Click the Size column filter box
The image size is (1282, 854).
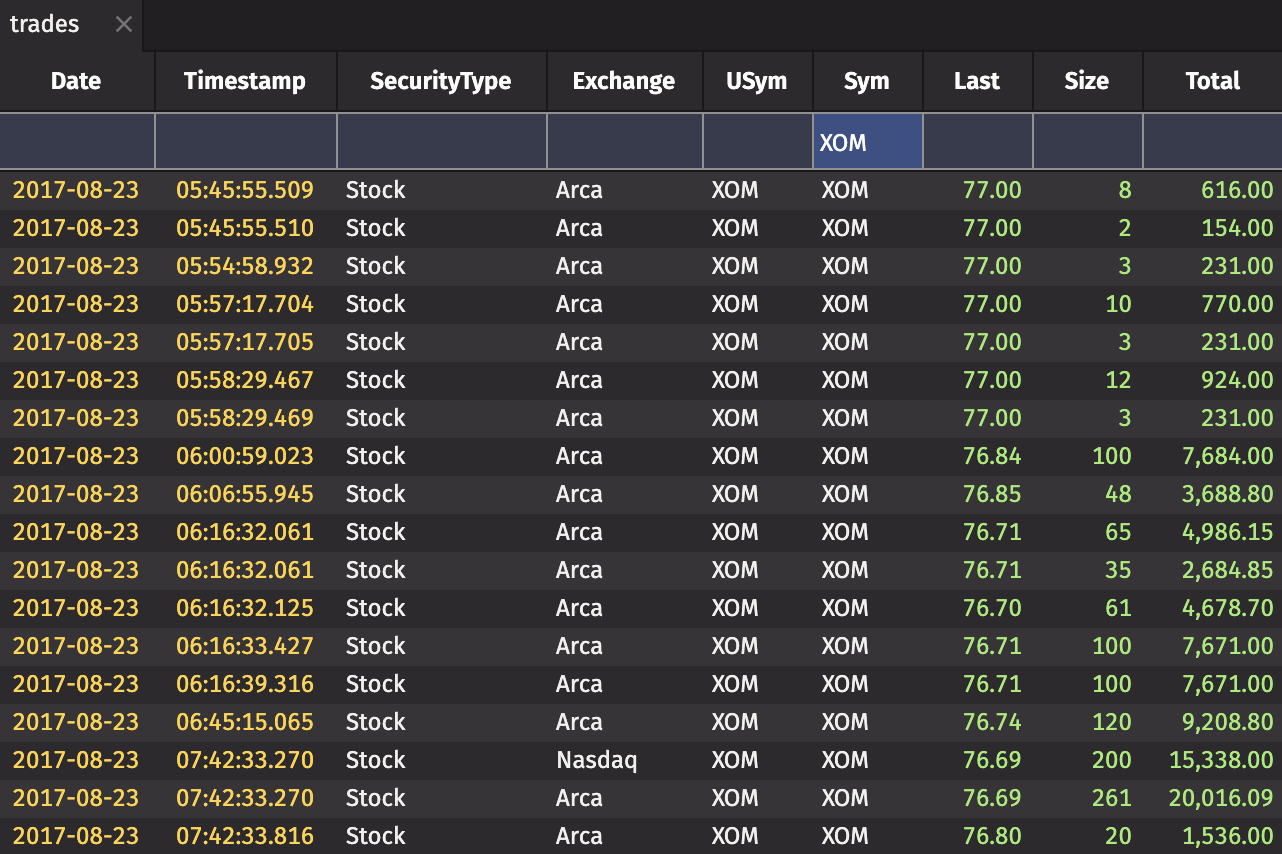pos(1087,142)
